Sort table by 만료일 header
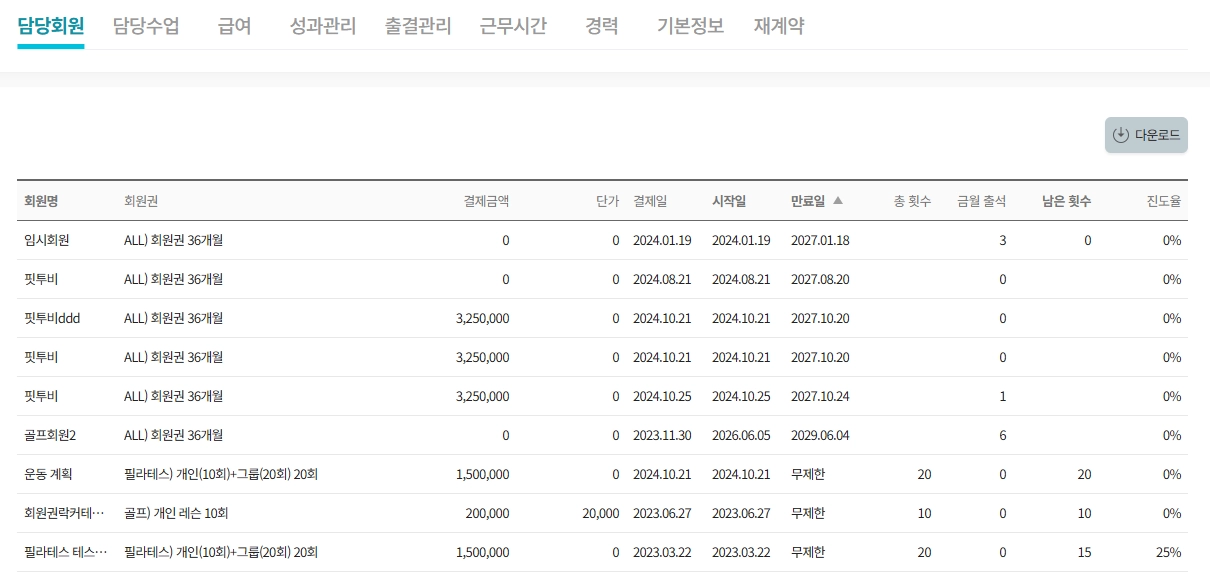Viewport: 1210px width, 585px height. pos(808,201)
